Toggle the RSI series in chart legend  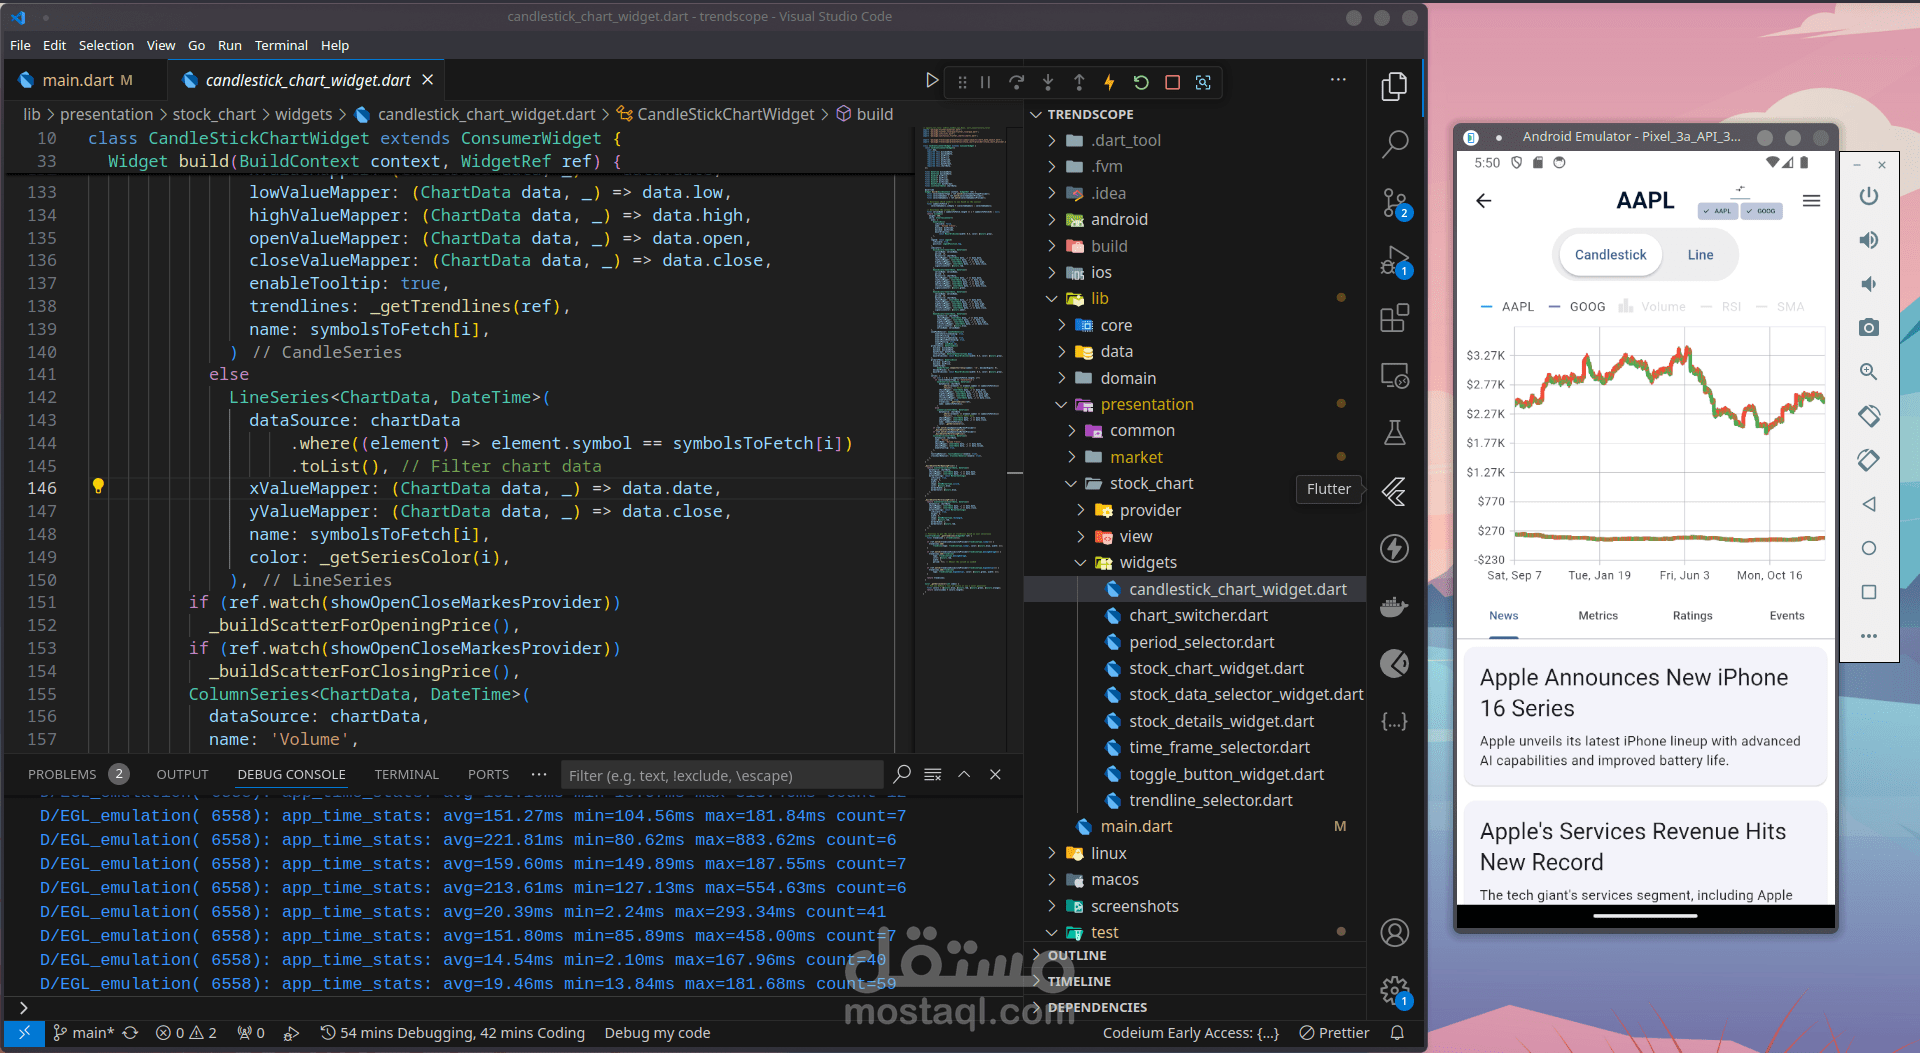click(x=1720, y=307)
